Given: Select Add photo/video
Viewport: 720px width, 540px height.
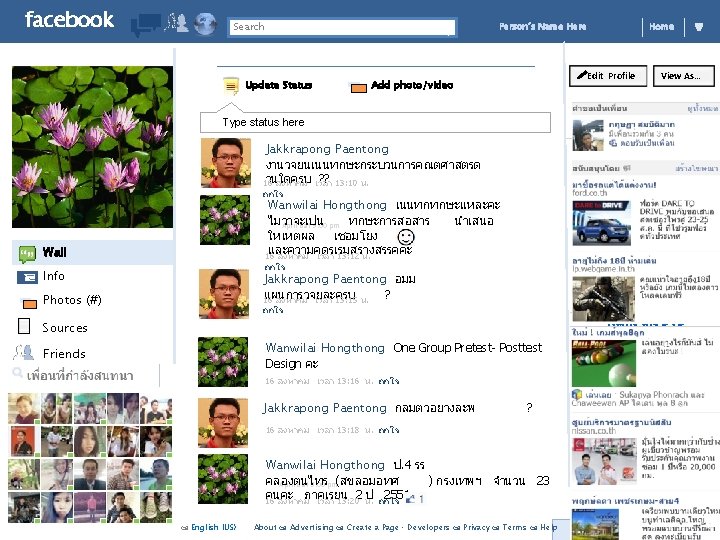Looking at the screenshot, I should click(x=412, y=85).
